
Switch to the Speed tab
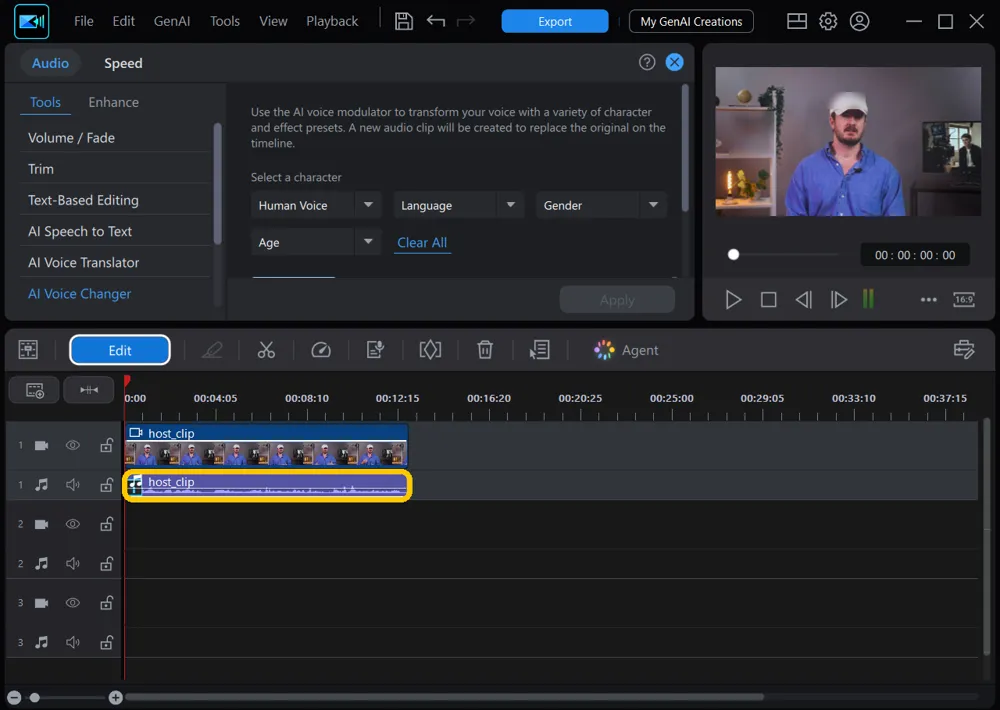(123, 63)
